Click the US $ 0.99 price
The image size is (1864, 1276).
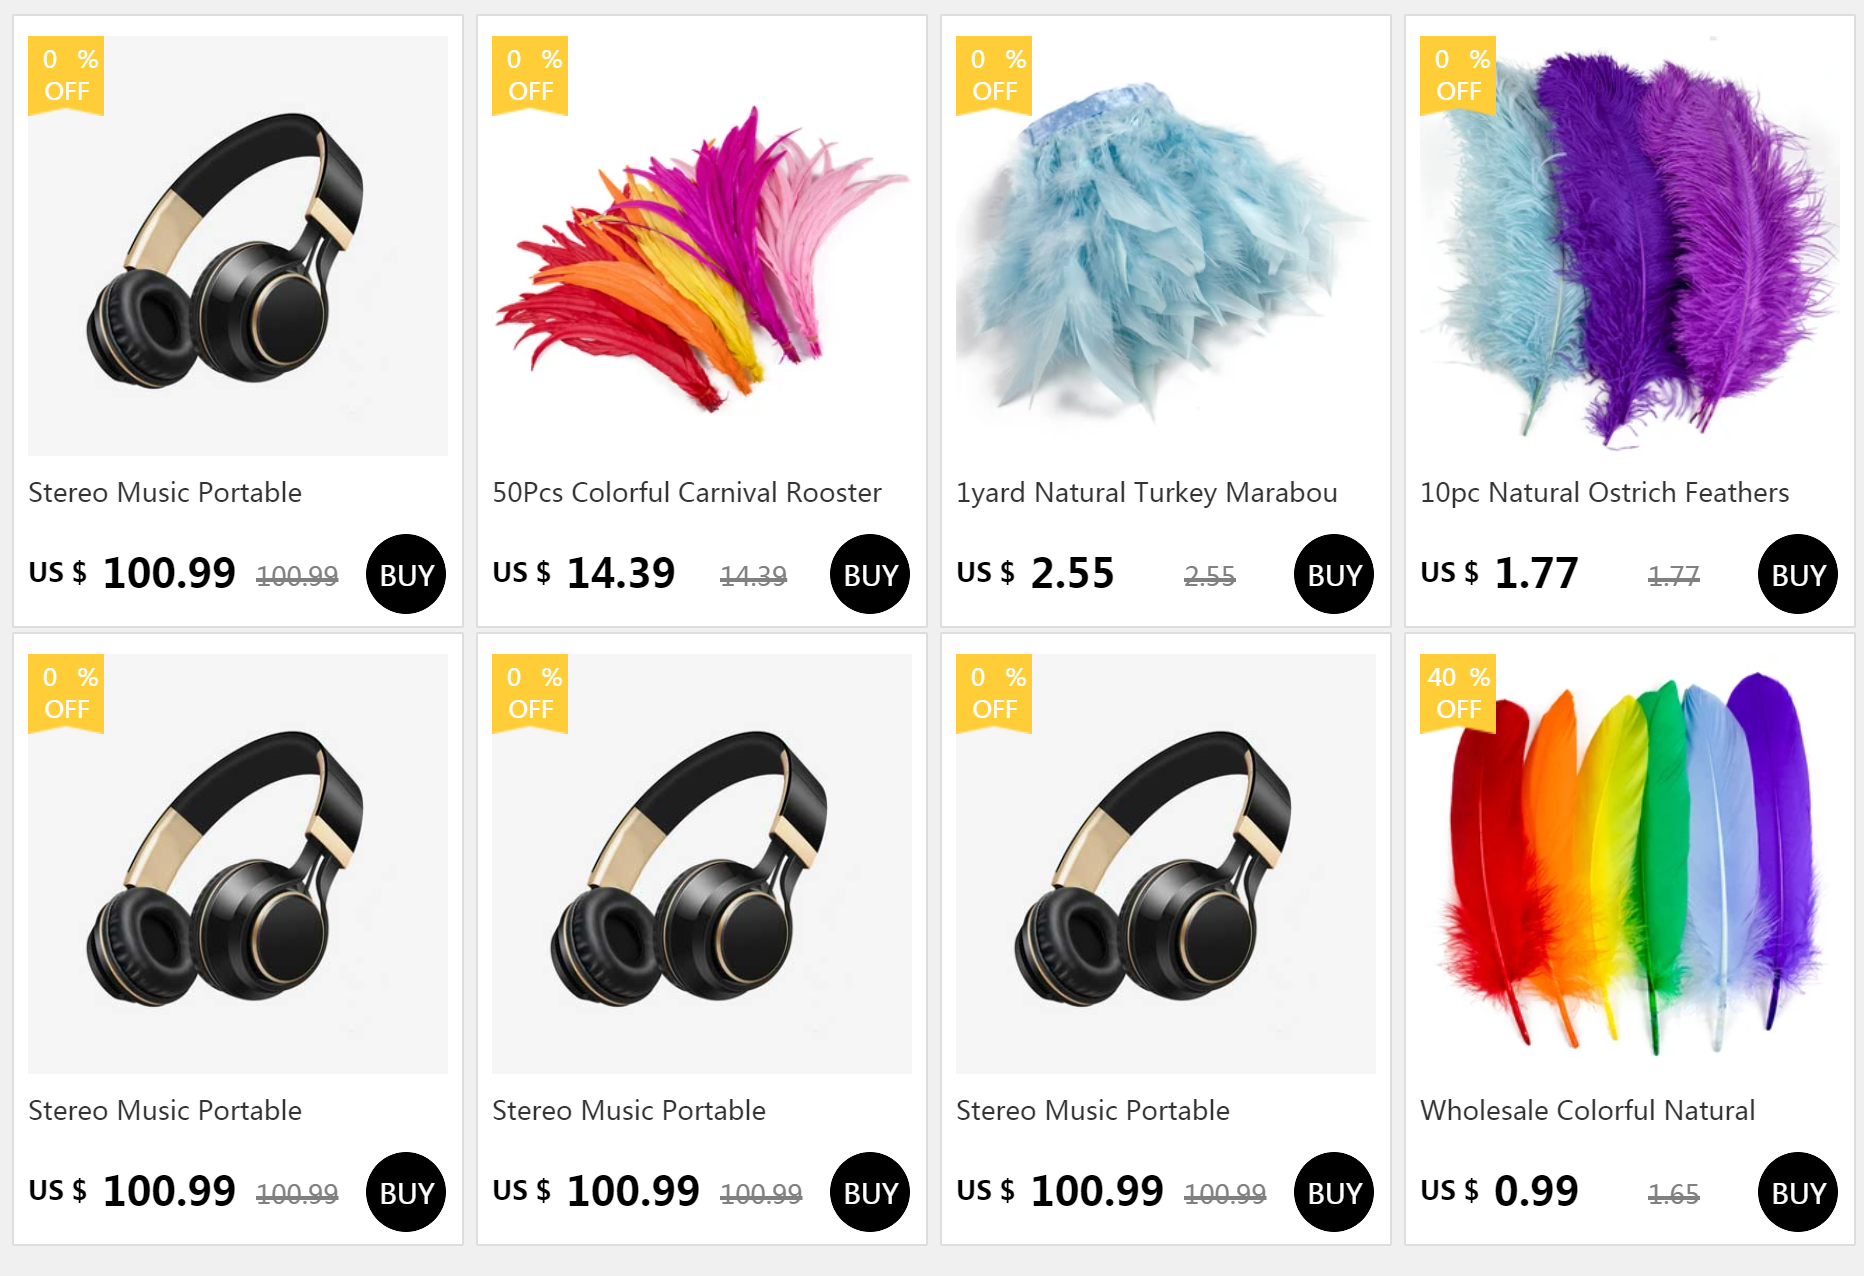pos(1500,1191)
